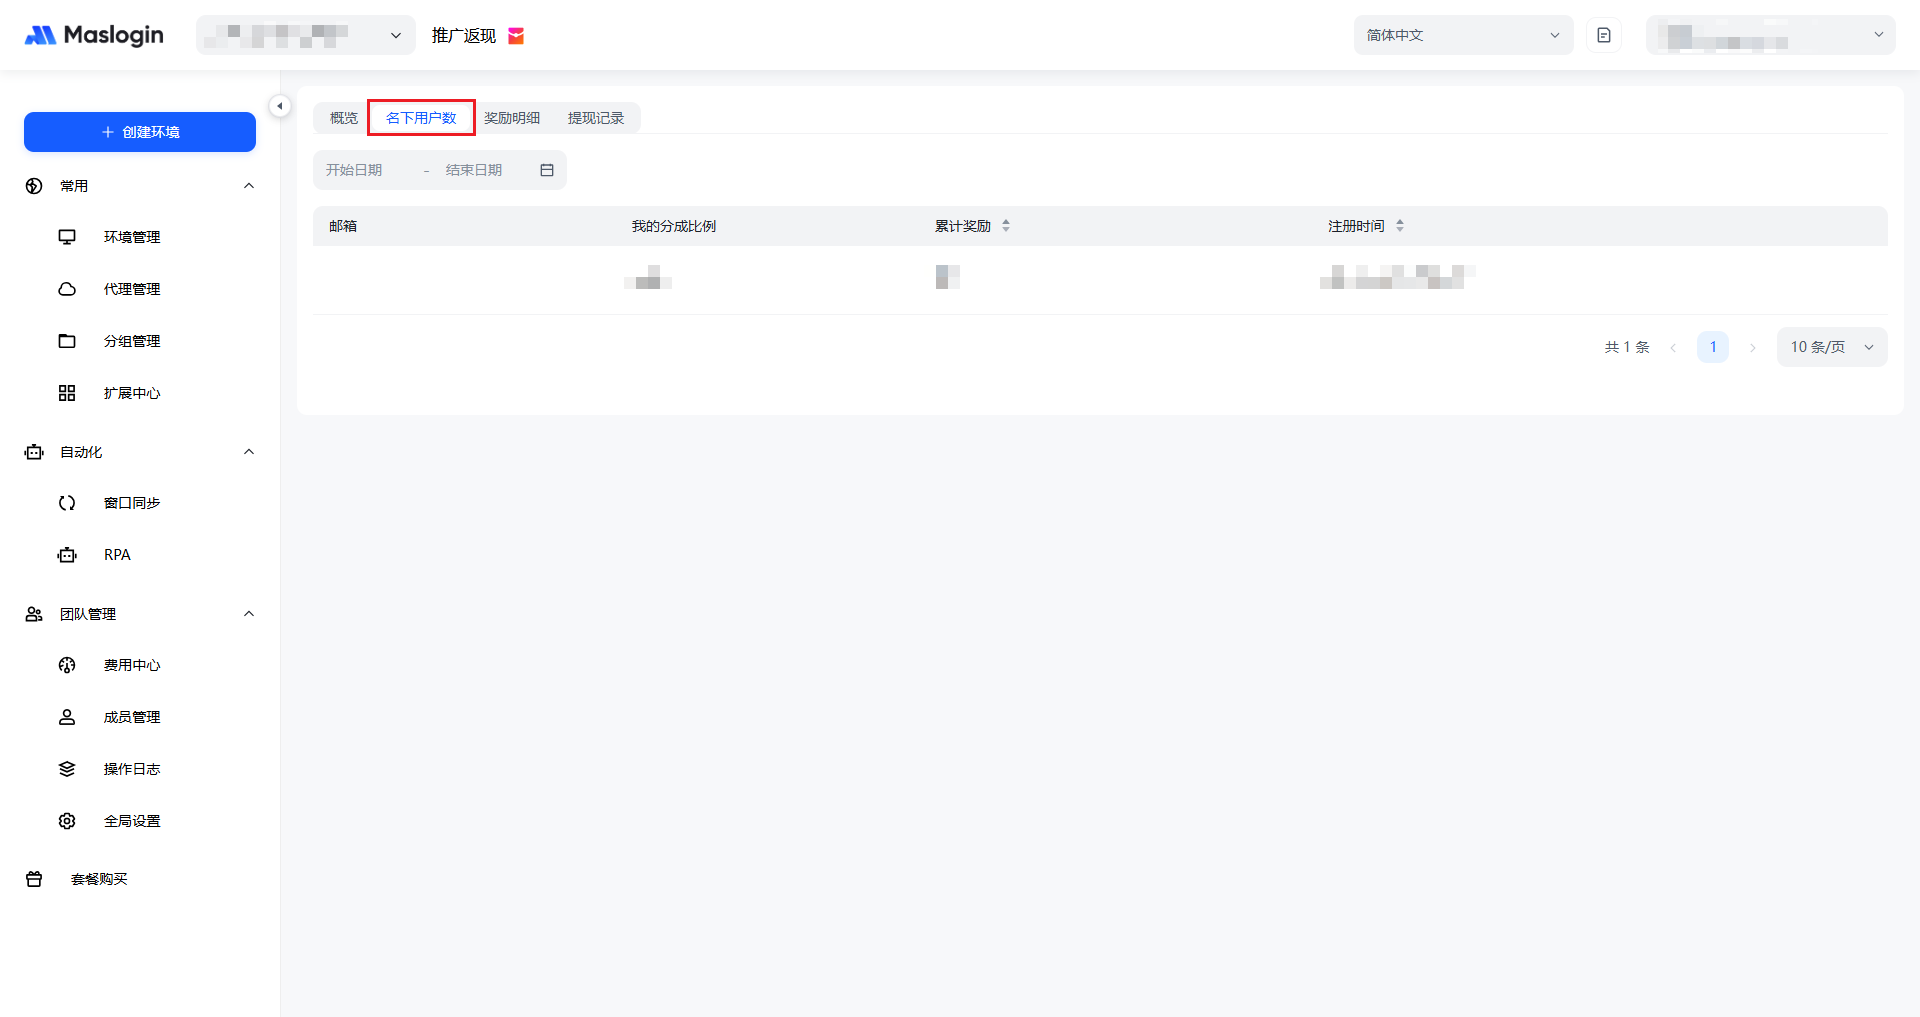
Task: Click the 创建环境 button
Action: pyautogui.click(x=140, y=132)
